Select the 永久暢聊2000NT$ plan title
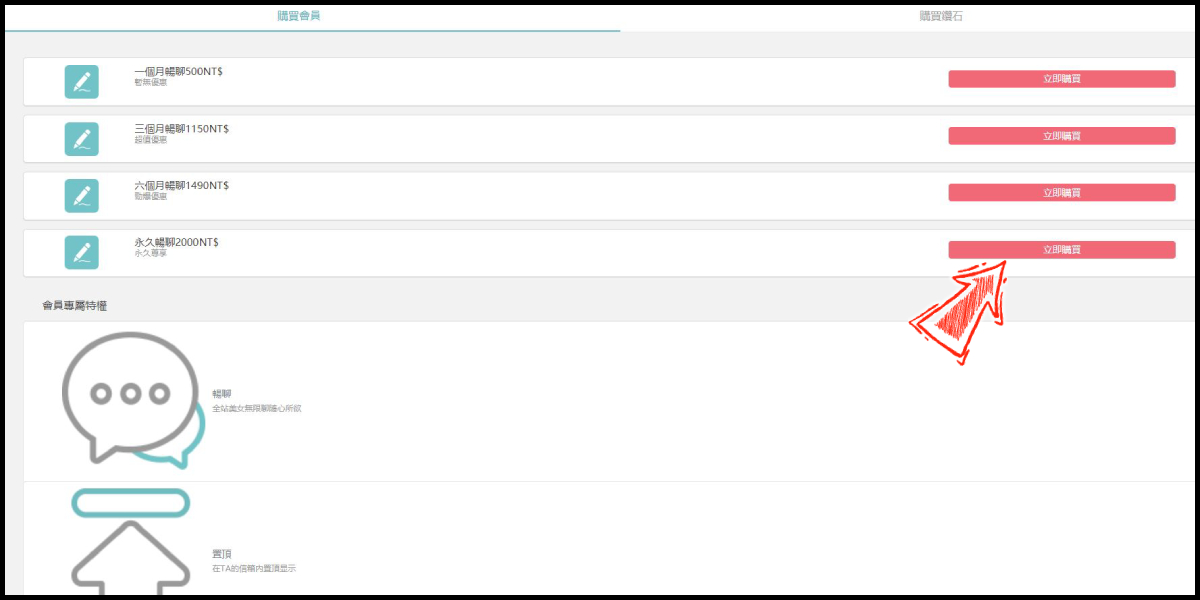Image resolution: width=1200 pixels, height=600 pixels. (176, 243)
